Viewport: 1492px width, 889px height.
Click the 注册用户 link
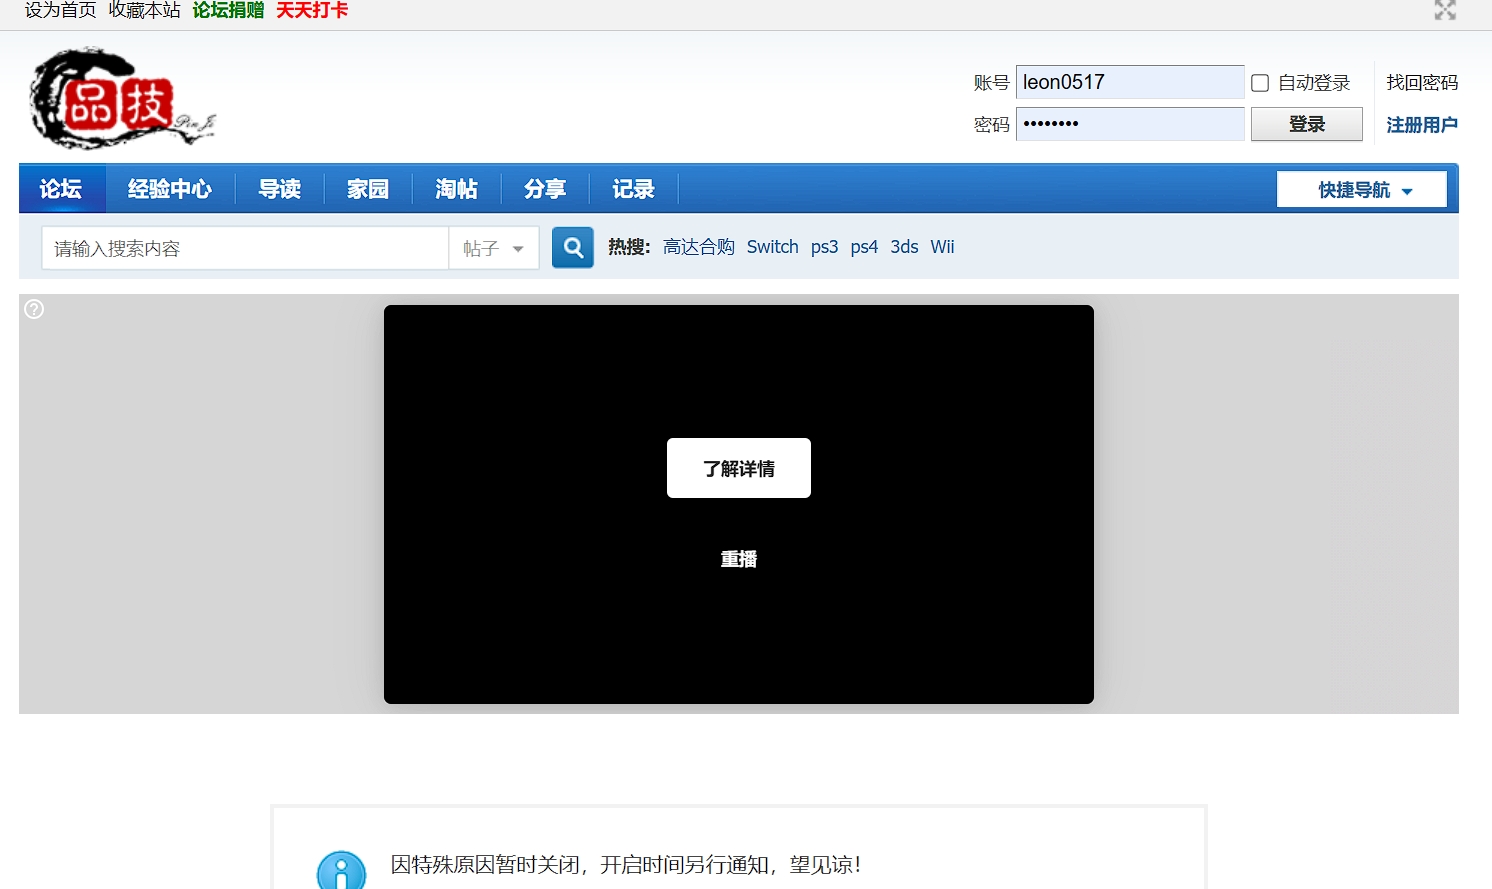[1421, 125]
